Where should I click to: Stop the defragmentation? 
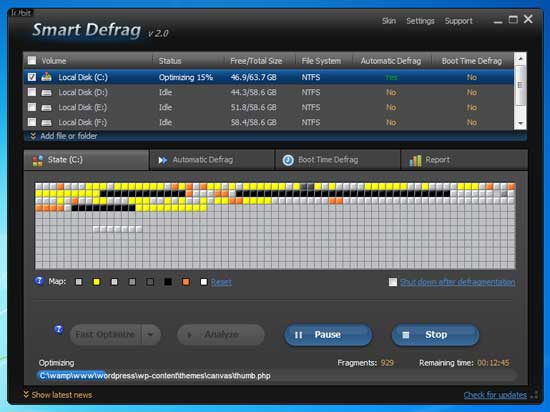point(436,335)
